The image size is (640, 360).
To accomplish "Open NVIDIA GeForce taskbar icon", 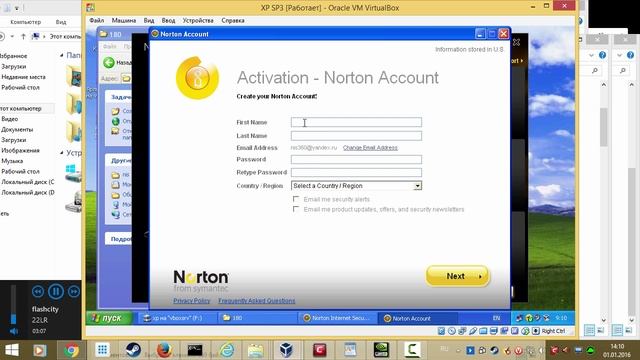I will [381, 350].
